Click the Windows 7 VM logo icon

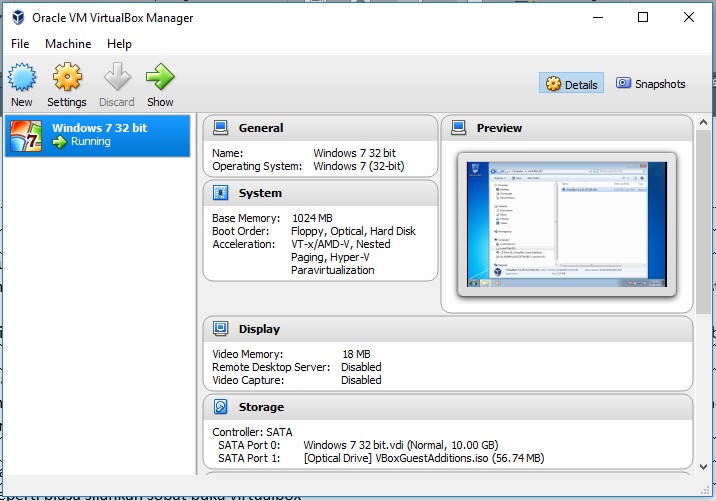(x=26, y=136)
